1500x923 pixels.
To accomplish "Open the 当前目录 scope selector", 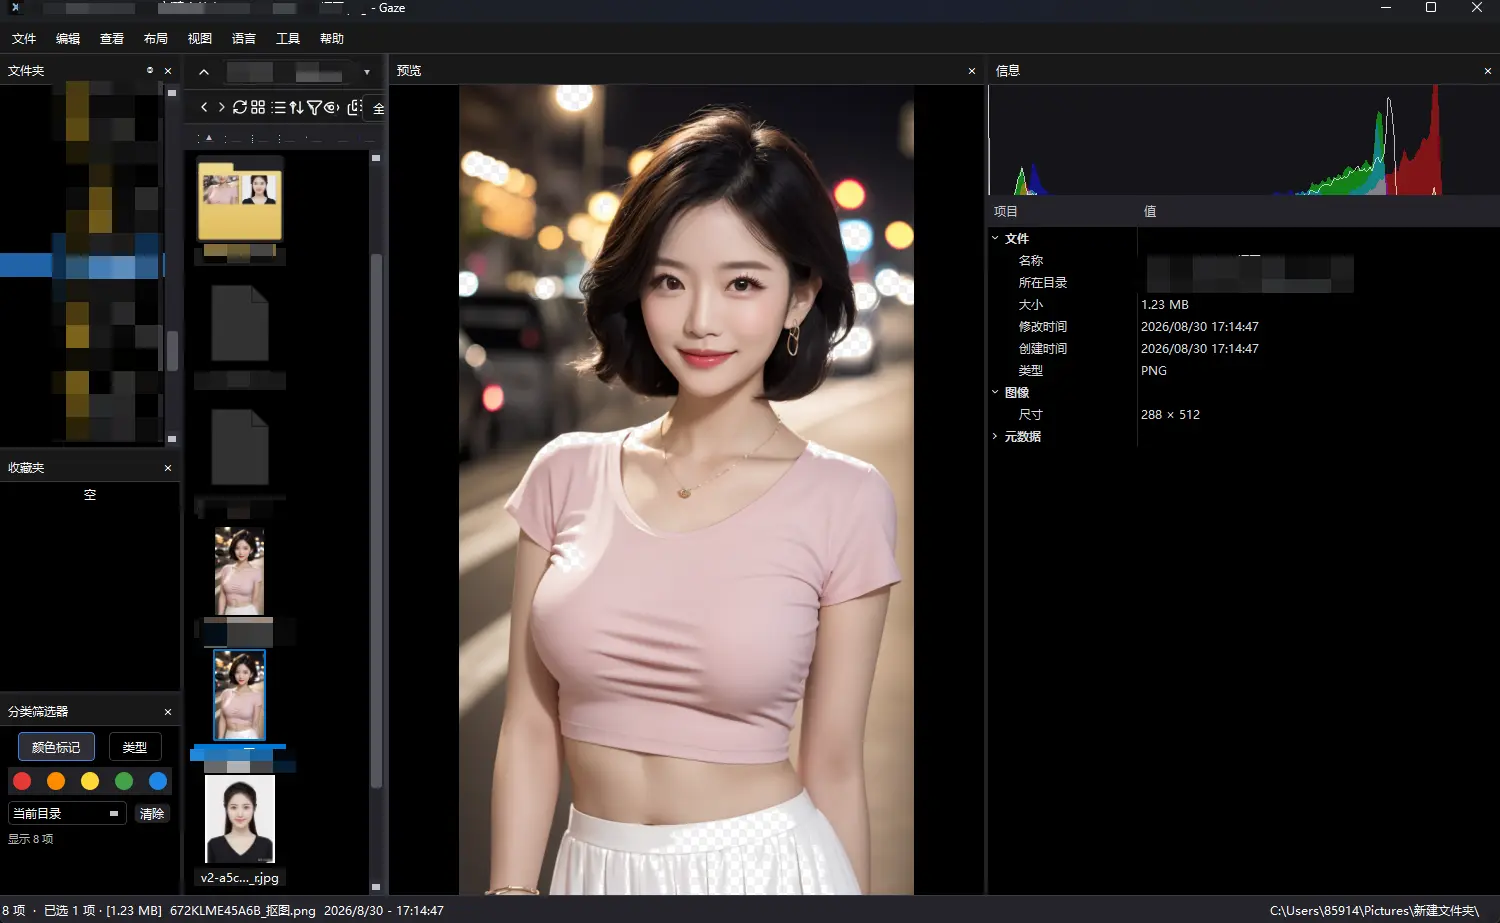I will coord(67,813).
